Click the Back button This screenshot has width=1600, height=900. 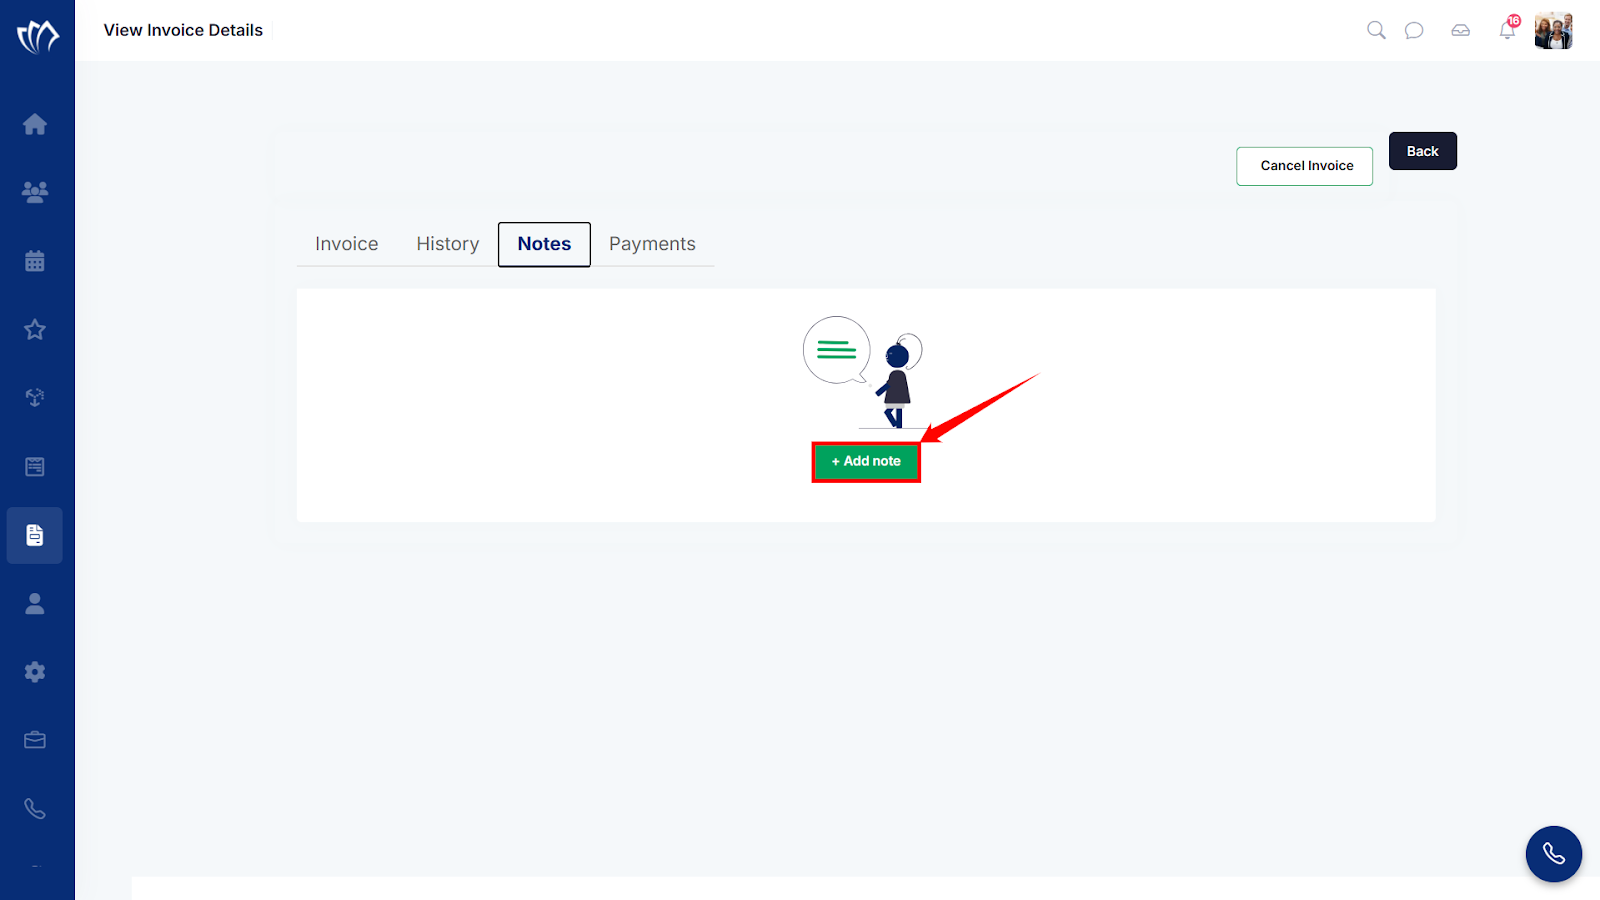(1423, 151)
